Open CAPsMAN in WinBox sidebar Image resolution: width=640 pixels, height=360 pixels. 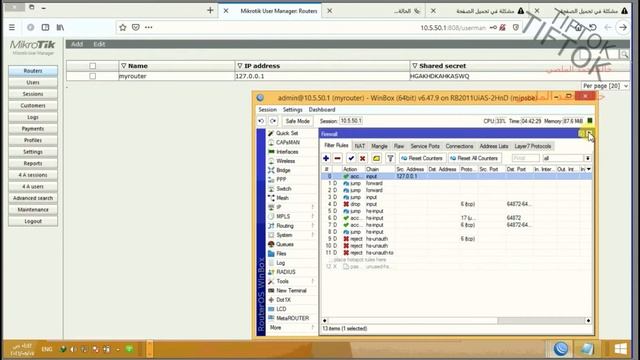click(x=288, y=142)
